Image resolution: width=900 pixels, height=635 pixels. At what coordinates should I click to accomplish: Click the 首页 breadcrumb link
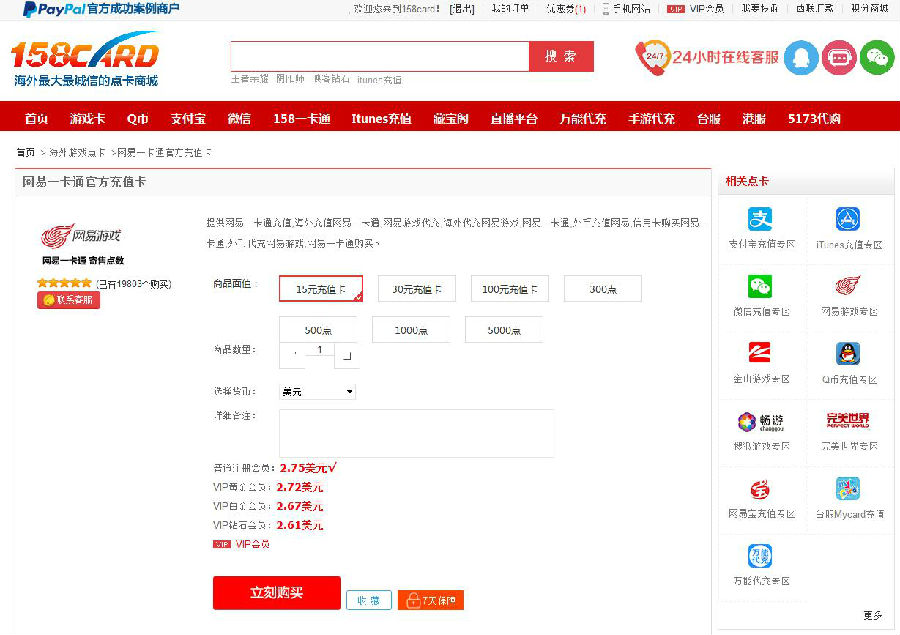coord(25,153)
